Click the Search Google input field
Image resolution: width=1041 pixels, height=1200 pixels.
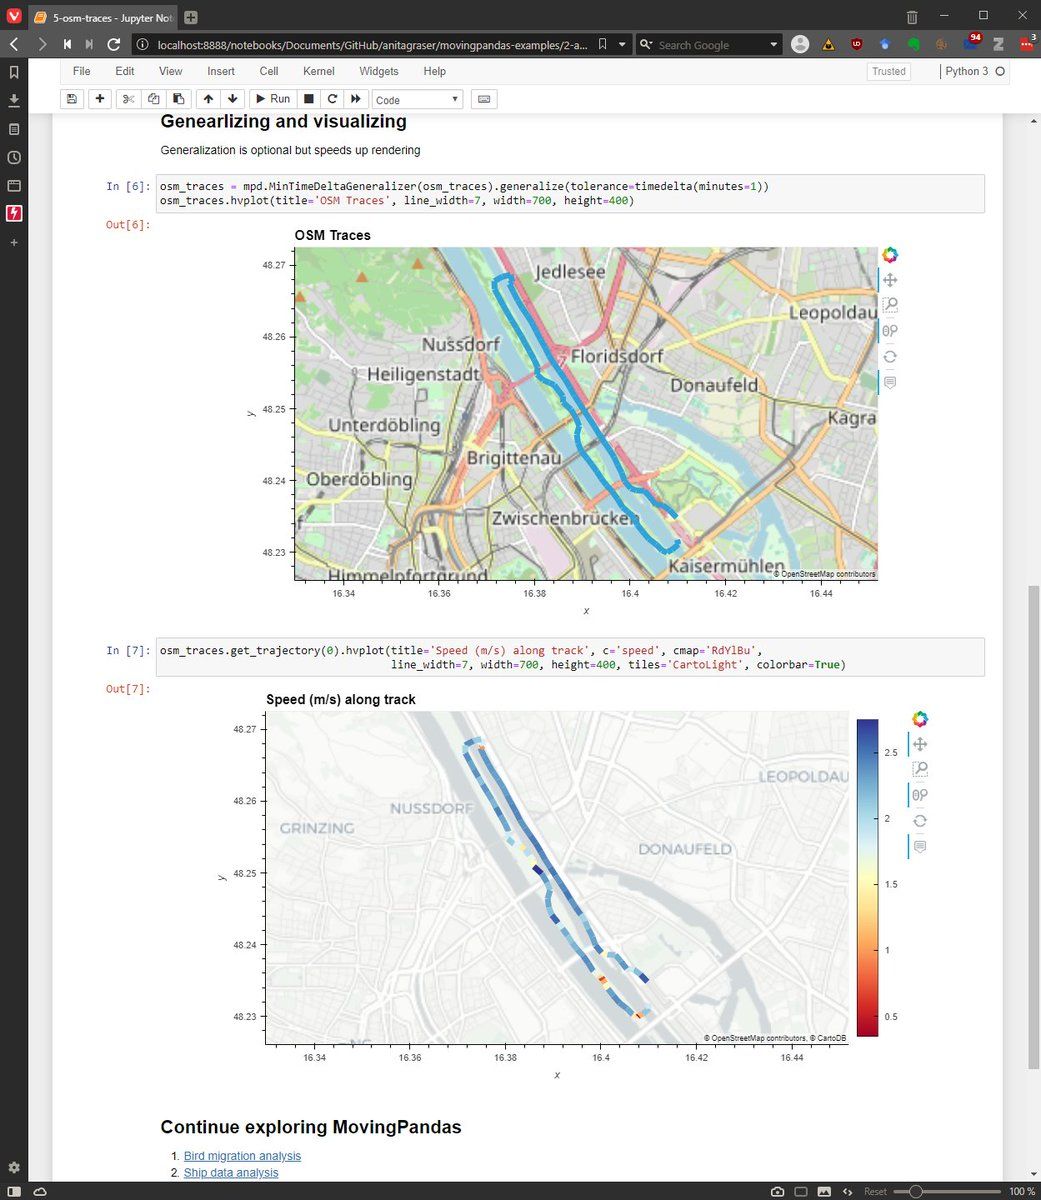pos(710,44)
